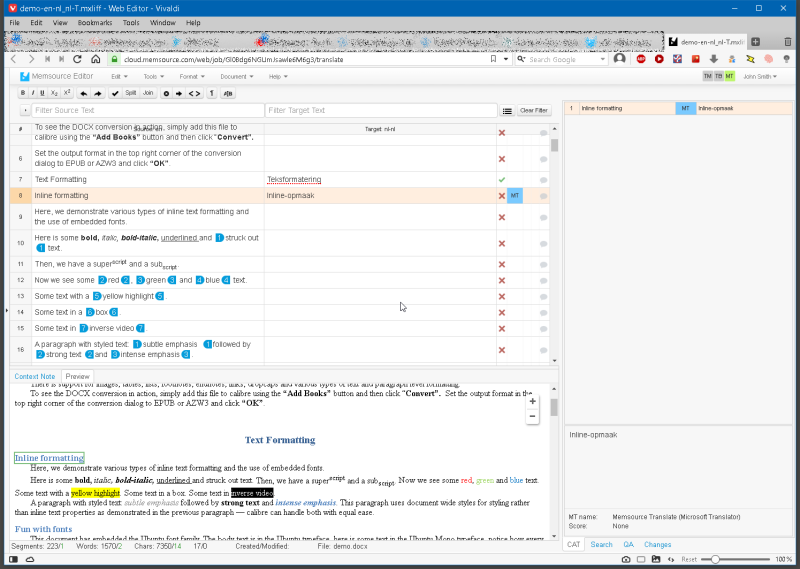Insert tag with the < > icon

tap(194, 93)
